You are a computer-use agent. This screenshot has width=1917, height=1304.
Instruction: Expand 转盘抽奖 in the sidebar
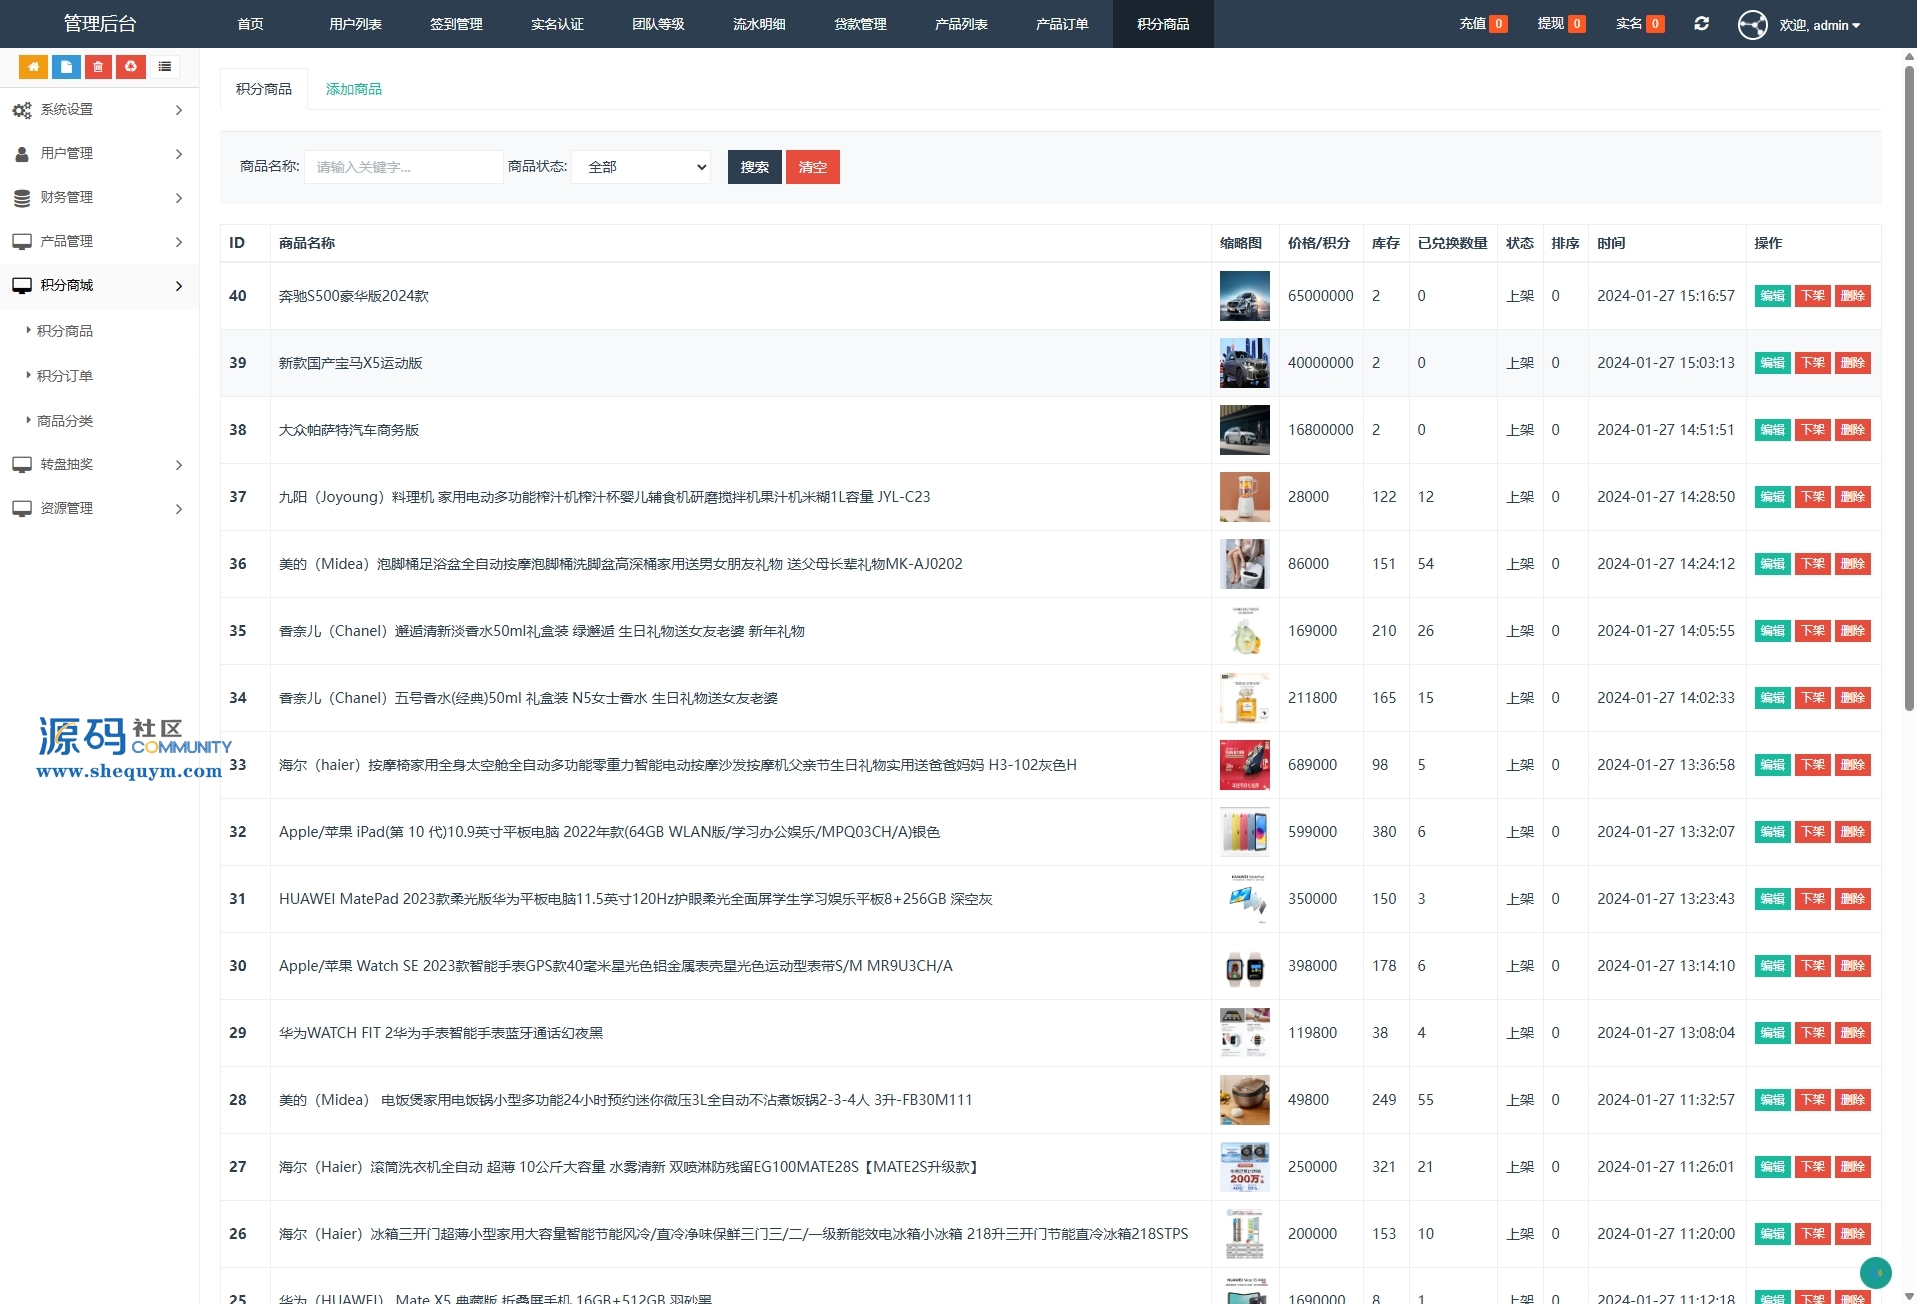[x=98, y=465]
